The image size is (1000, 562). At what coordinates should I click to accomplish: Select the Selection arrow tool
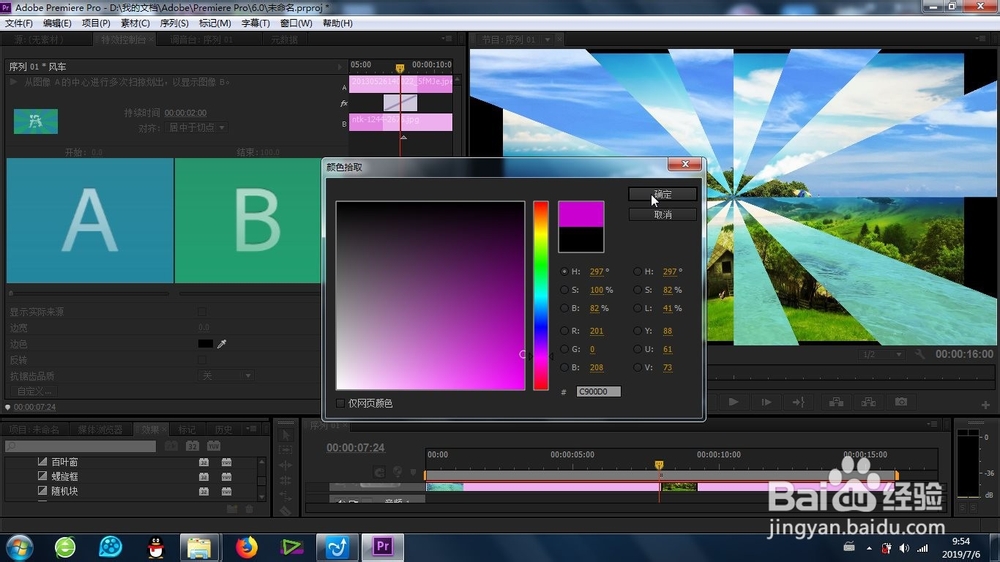(x=286, y=435)
